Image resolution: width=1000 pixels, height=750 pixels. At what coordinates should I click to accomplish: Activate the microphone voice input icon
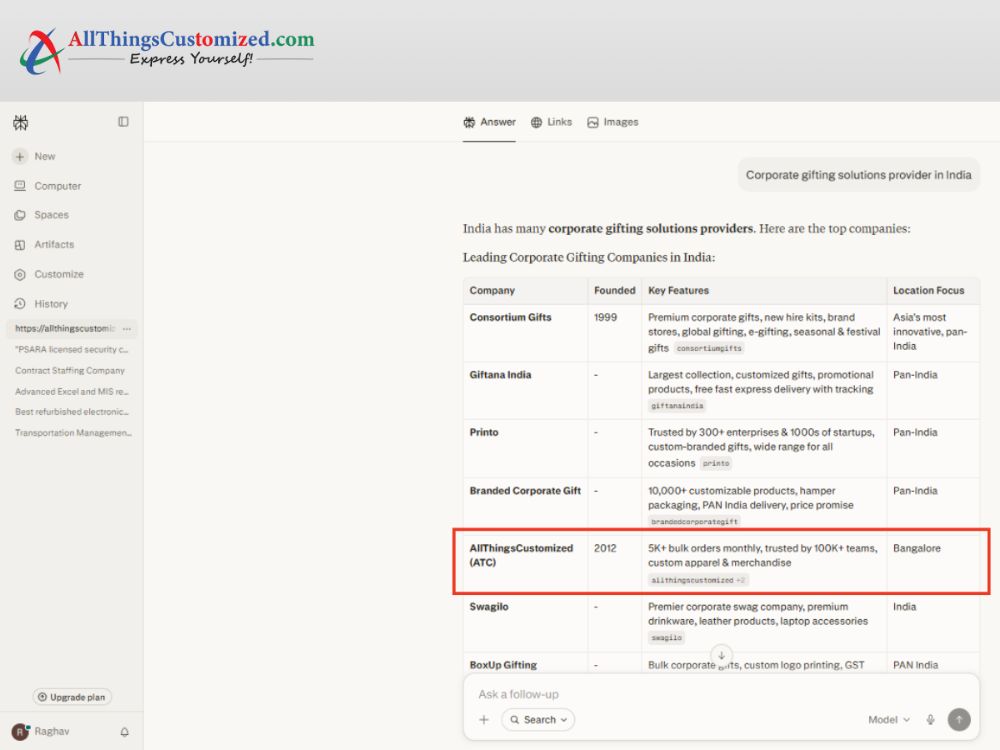pos(930,719)
